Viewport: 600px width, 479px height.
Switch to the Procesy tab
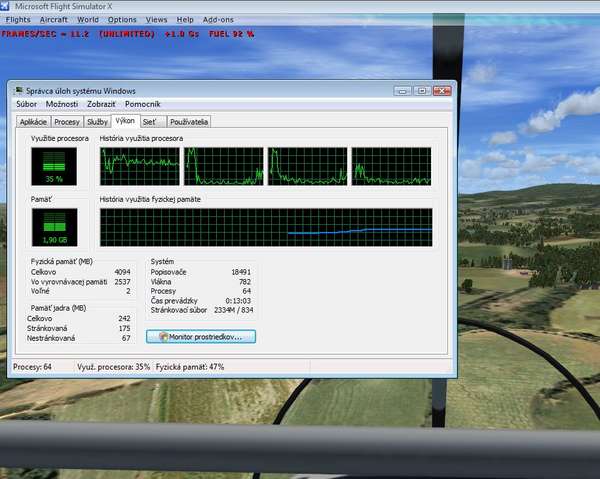[x=67, y=122]
